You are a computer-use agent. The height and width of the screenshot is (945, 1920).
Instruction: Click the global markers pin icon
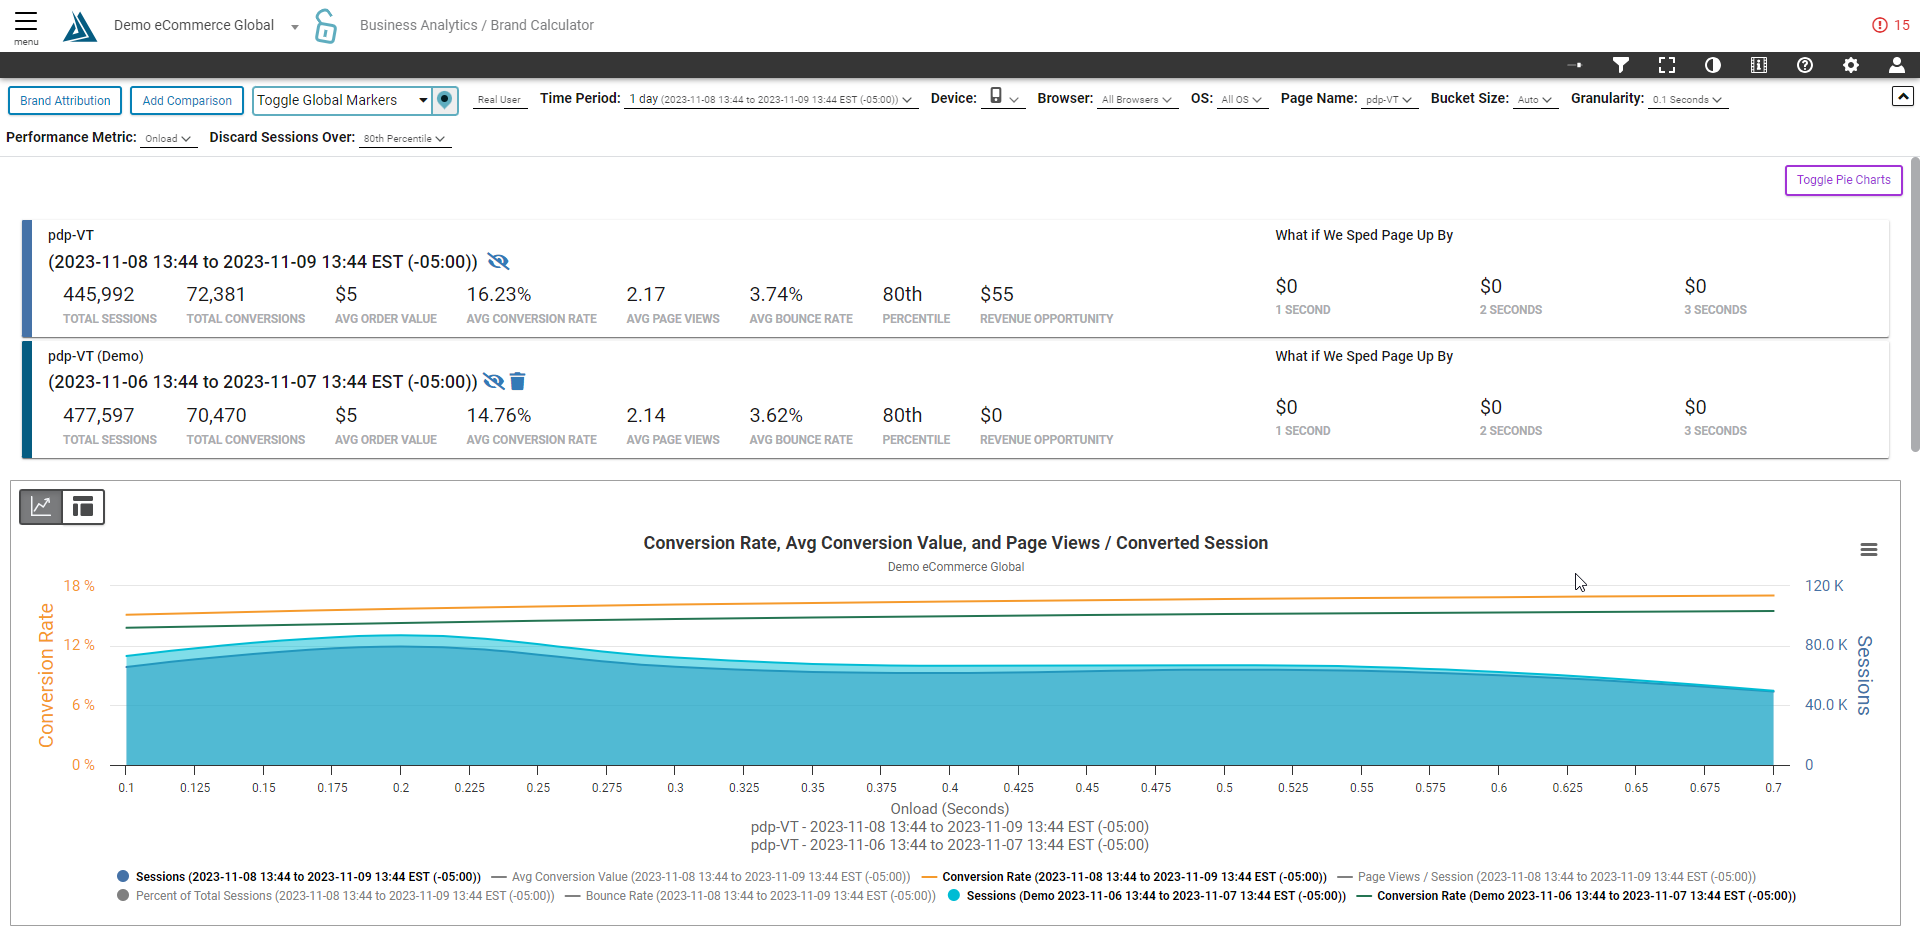pyautogui.click(x=445, y=100)
